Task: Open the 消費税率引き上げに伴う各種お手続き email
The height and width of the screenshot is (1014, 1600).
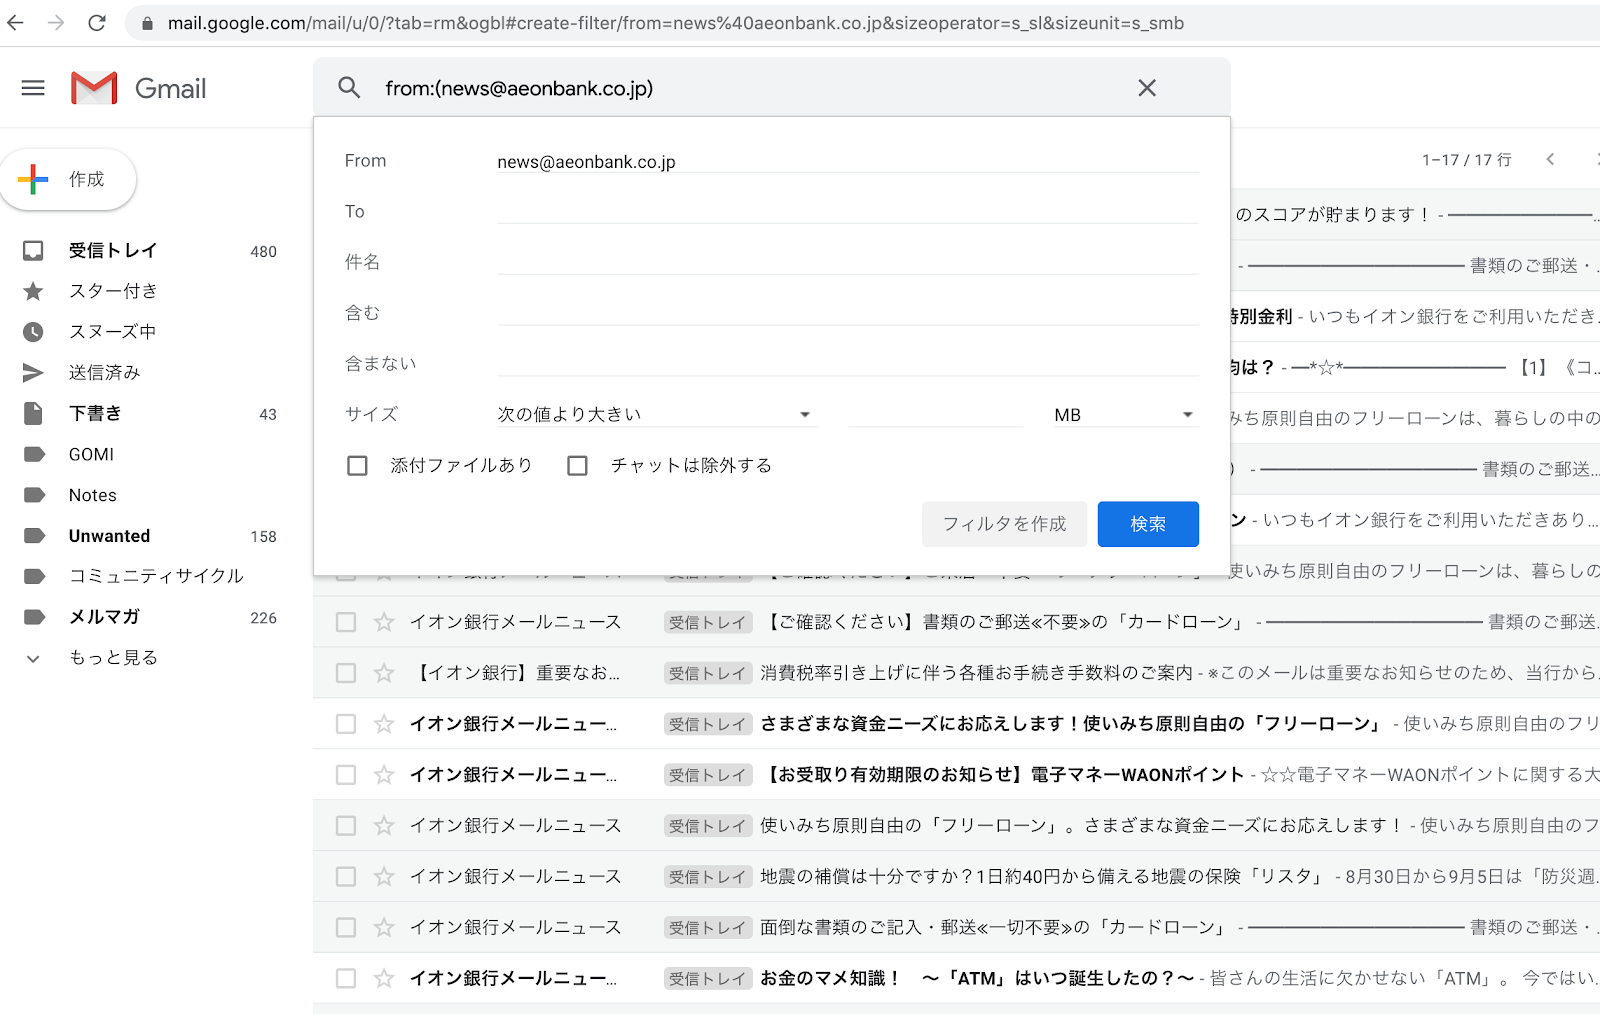Action: 956,673
